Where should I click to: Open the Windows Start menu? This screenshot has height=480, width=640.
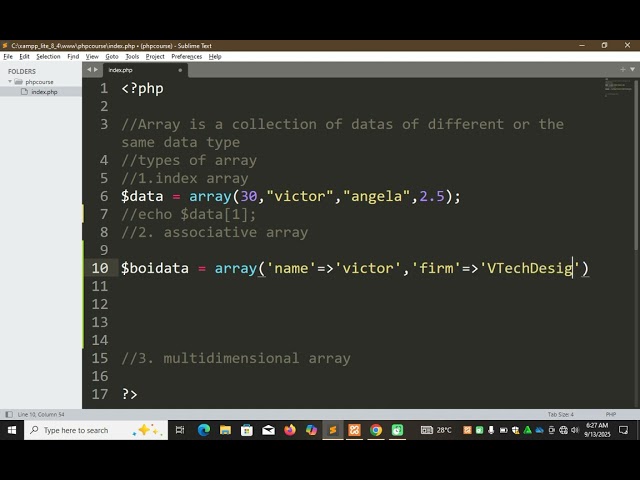click(x=12, y=430)
